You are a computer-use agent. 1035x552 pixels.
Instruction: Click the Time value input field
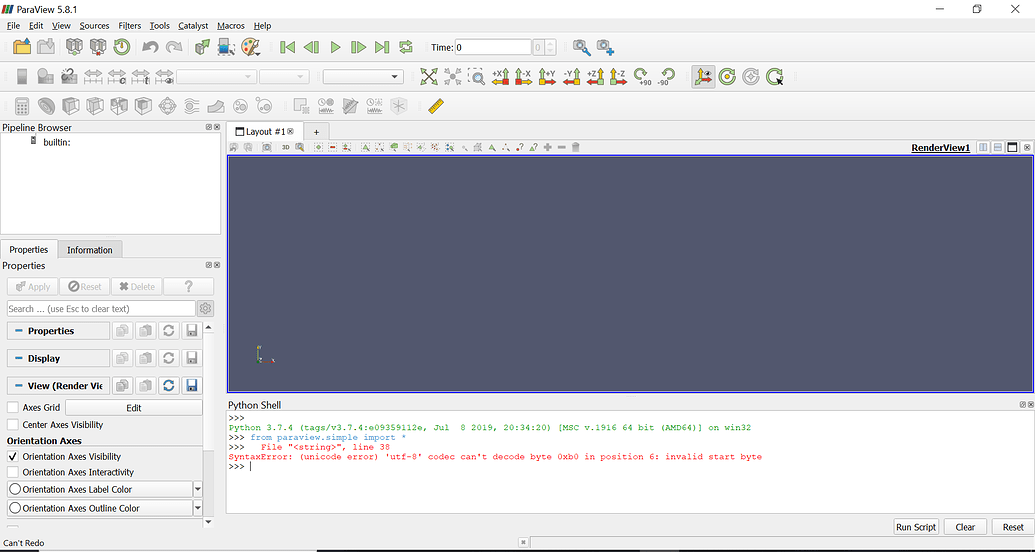point(494,48)
